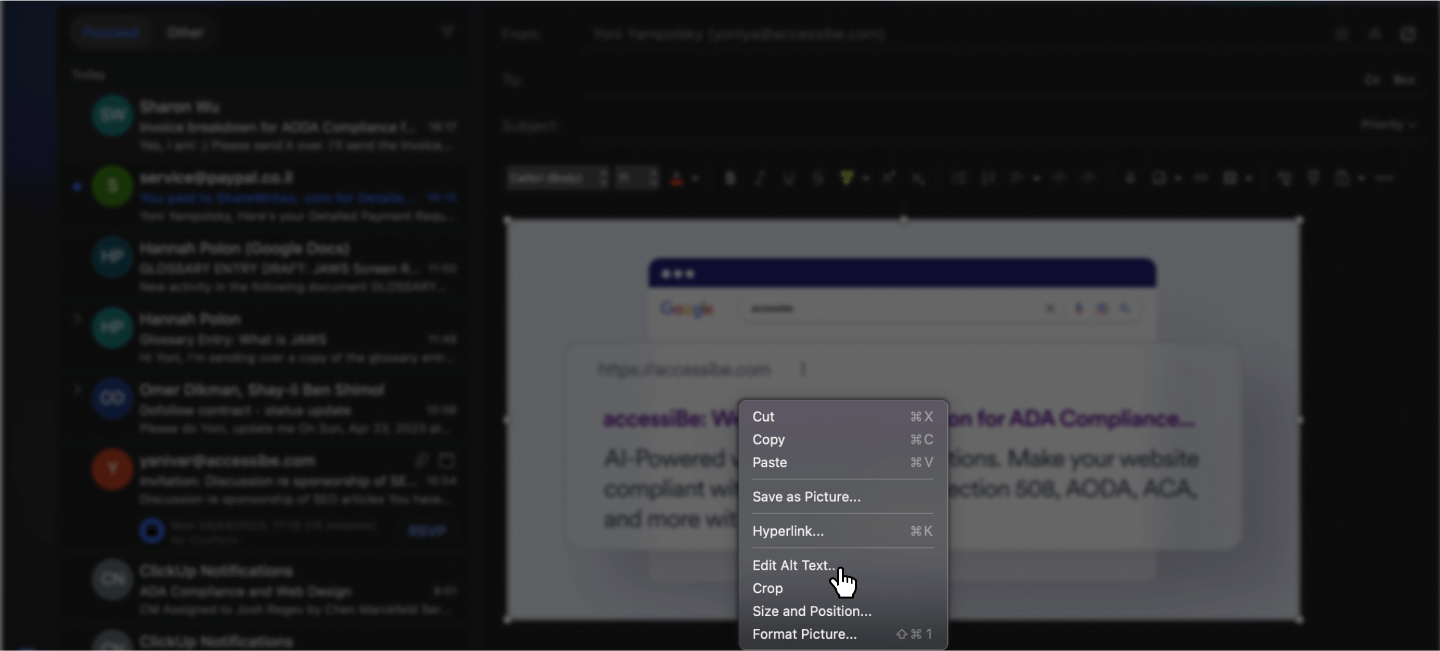Select the underline formatting icon
1440x651 pixels.
[788, 177]
